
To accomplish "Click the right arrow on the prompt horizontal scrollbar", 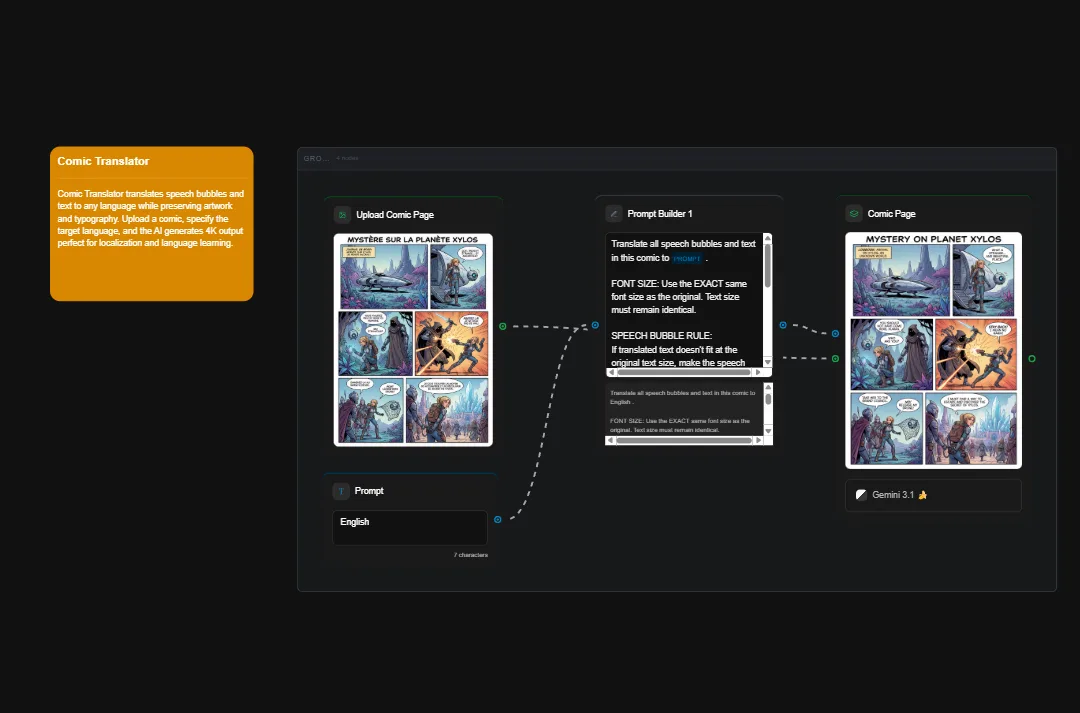I will click(x=757, y=372).
